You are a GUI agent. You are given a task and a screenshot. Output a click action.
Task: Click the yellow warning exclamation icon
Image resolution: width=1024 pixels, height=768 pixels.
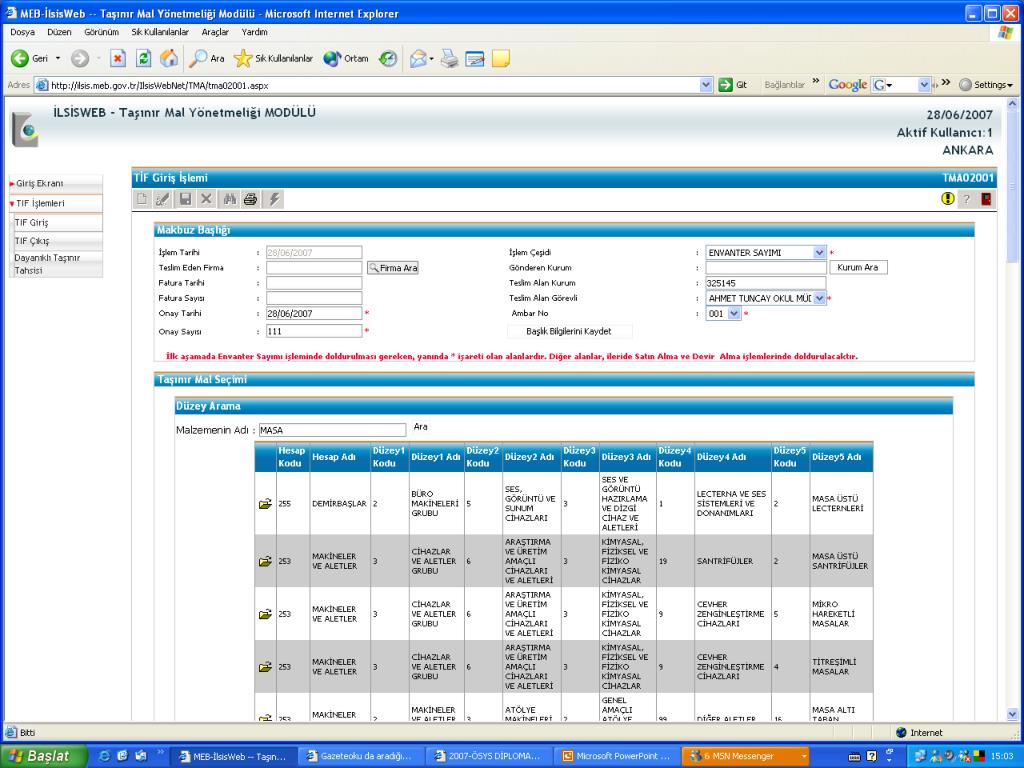948,199
